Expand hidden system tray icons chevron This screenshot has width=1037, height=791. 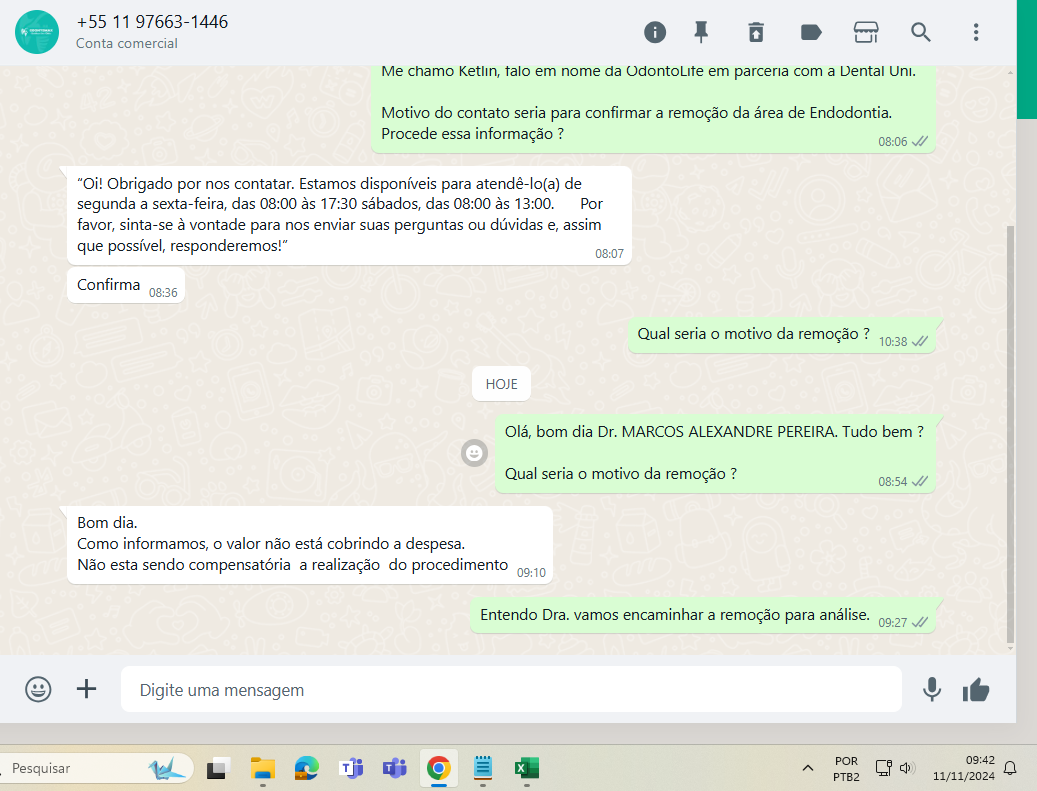[x=808, y=768]
